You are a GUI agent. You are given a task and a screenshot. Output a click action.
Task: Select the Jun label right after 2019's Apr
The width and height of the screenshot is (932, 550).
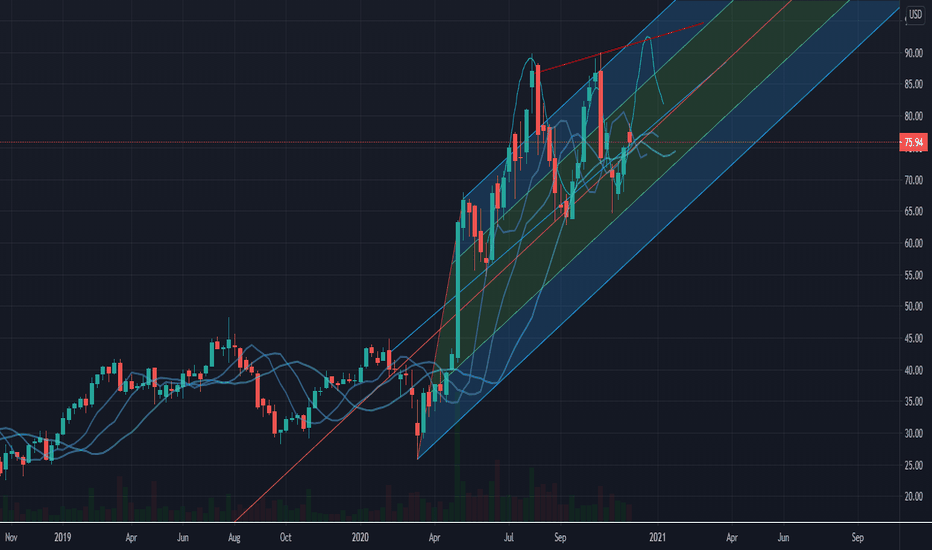click(x=182, y=538)
